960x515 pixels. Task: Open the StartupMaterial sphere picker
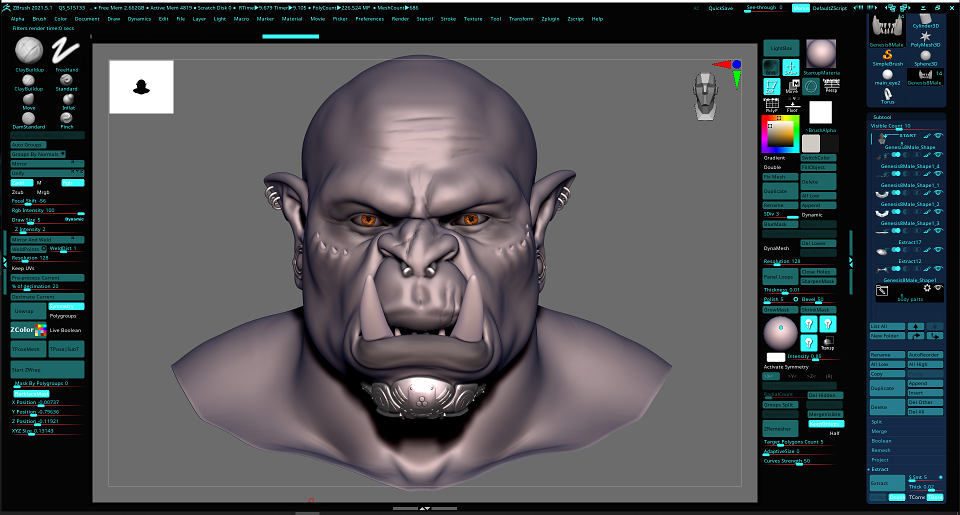[821, 54]
